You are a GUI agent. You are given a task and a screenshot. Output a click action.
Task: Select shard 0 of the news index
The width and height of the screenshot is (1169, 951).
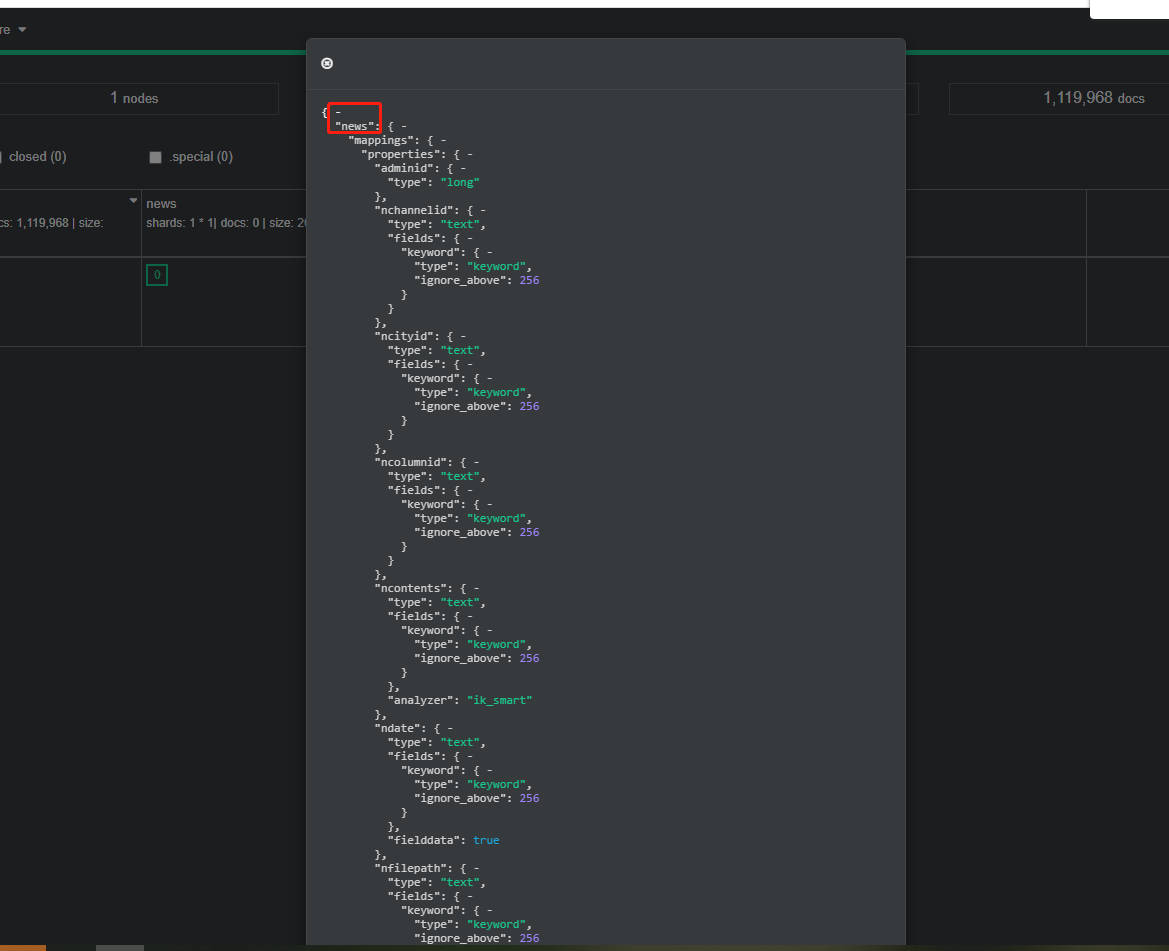pos(157,275)
